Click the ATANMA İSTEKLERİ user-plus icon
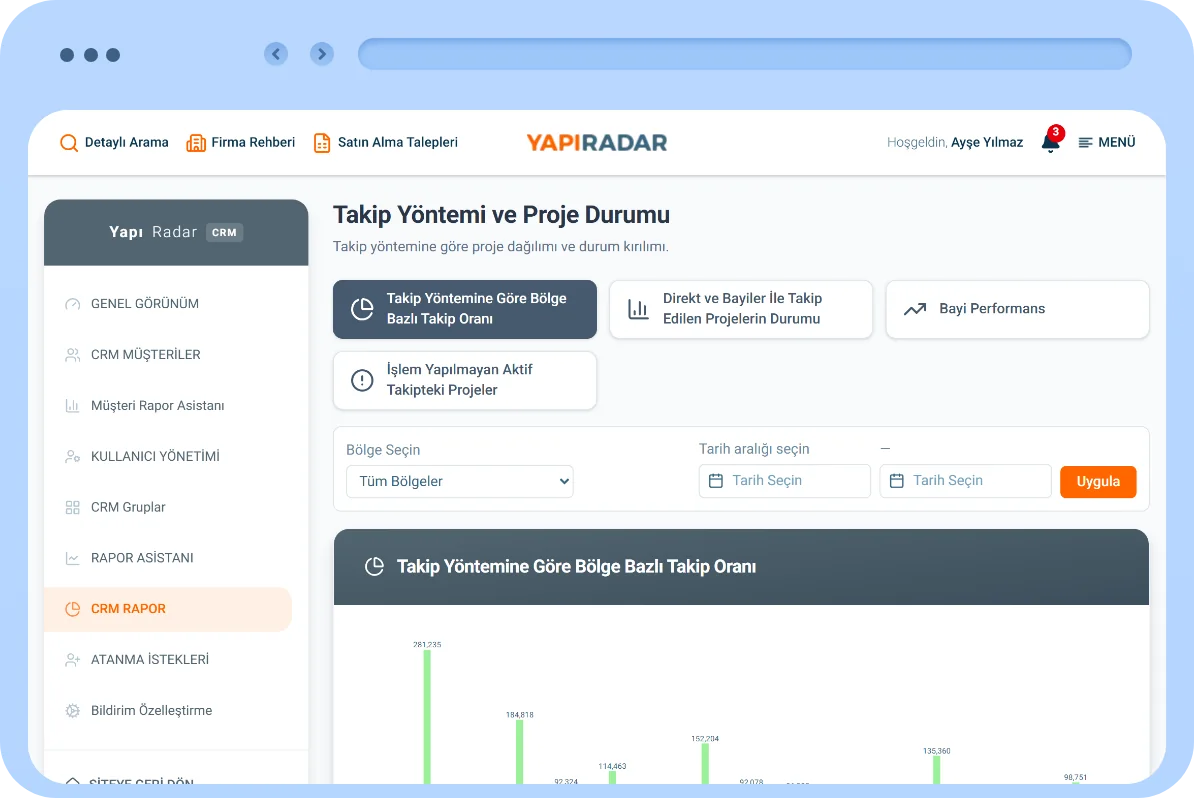Image resolution: width=1194 pixels, height=798 pixels. [72, 659]
